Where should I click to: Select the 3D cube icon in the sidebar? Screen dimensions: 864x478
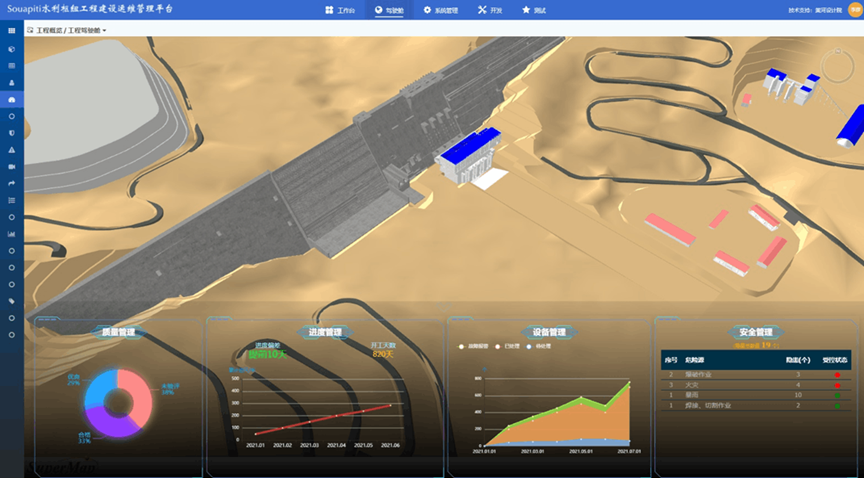coord(12,49)
